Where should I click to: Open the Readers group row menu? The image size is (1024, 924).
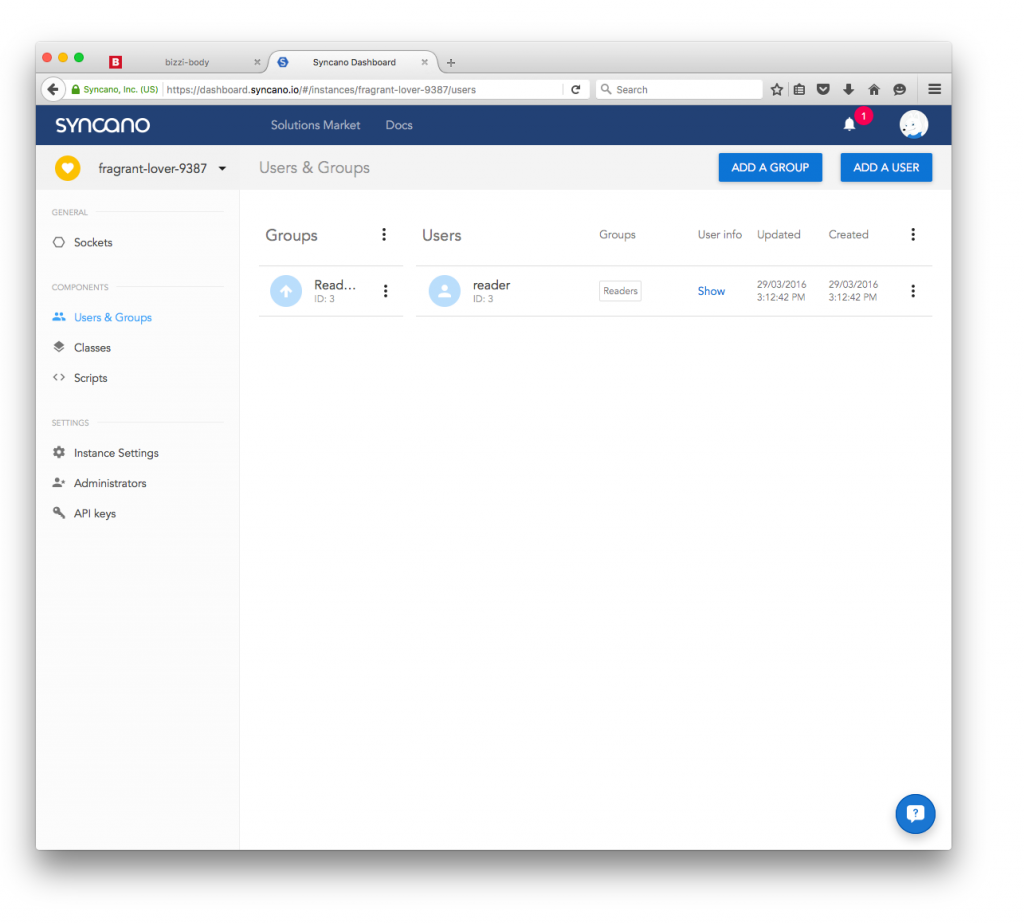[385, 291]
